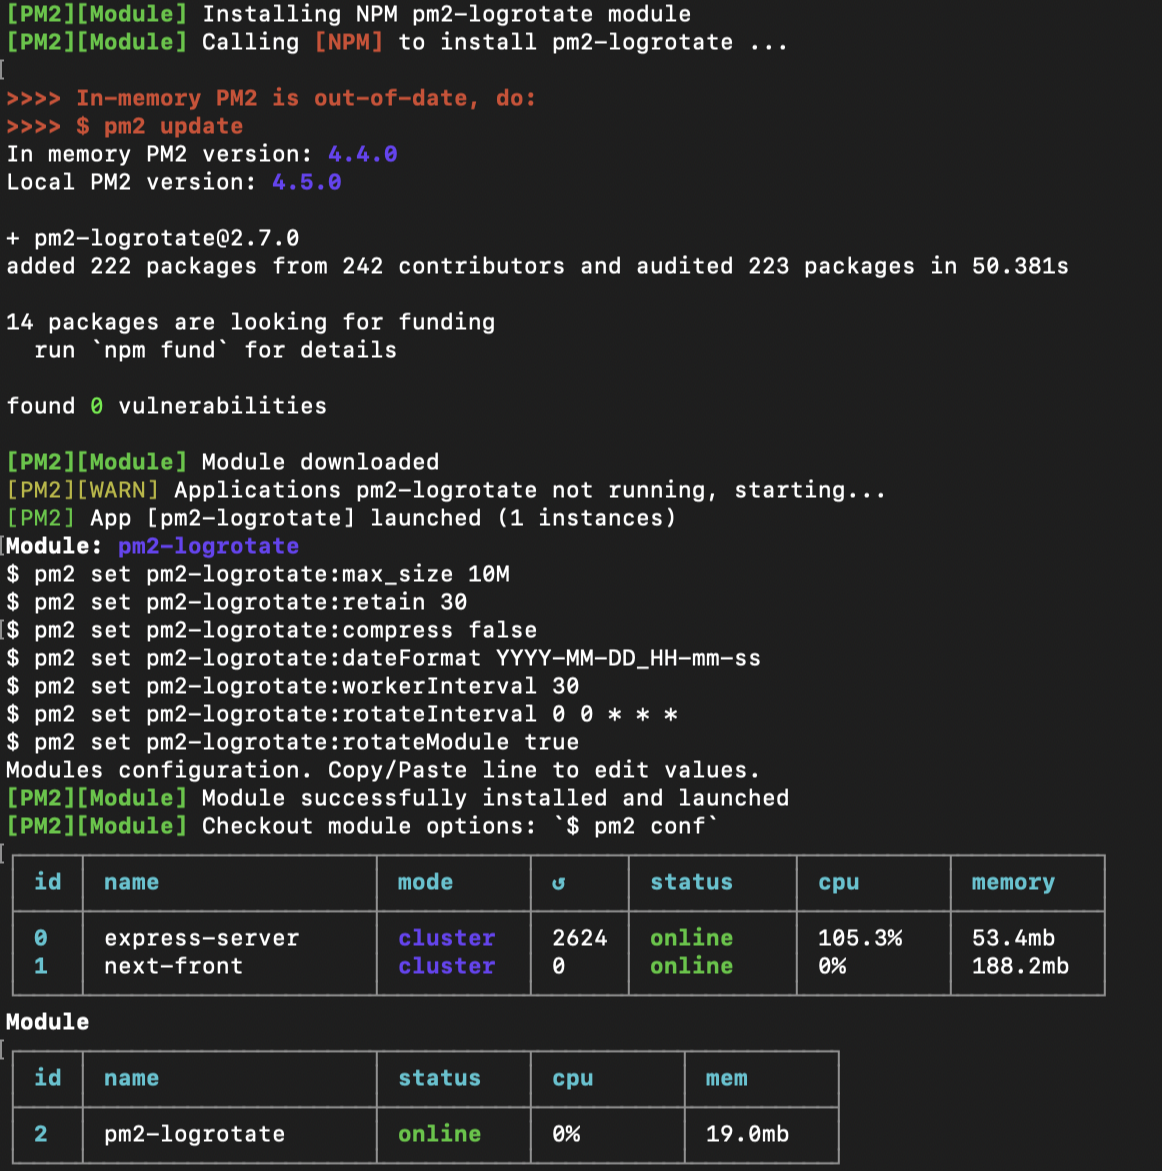Viewport: 1162px width, 1171px height.
Task: Click the local version '4.5.0'
Action: click(306, 182)
